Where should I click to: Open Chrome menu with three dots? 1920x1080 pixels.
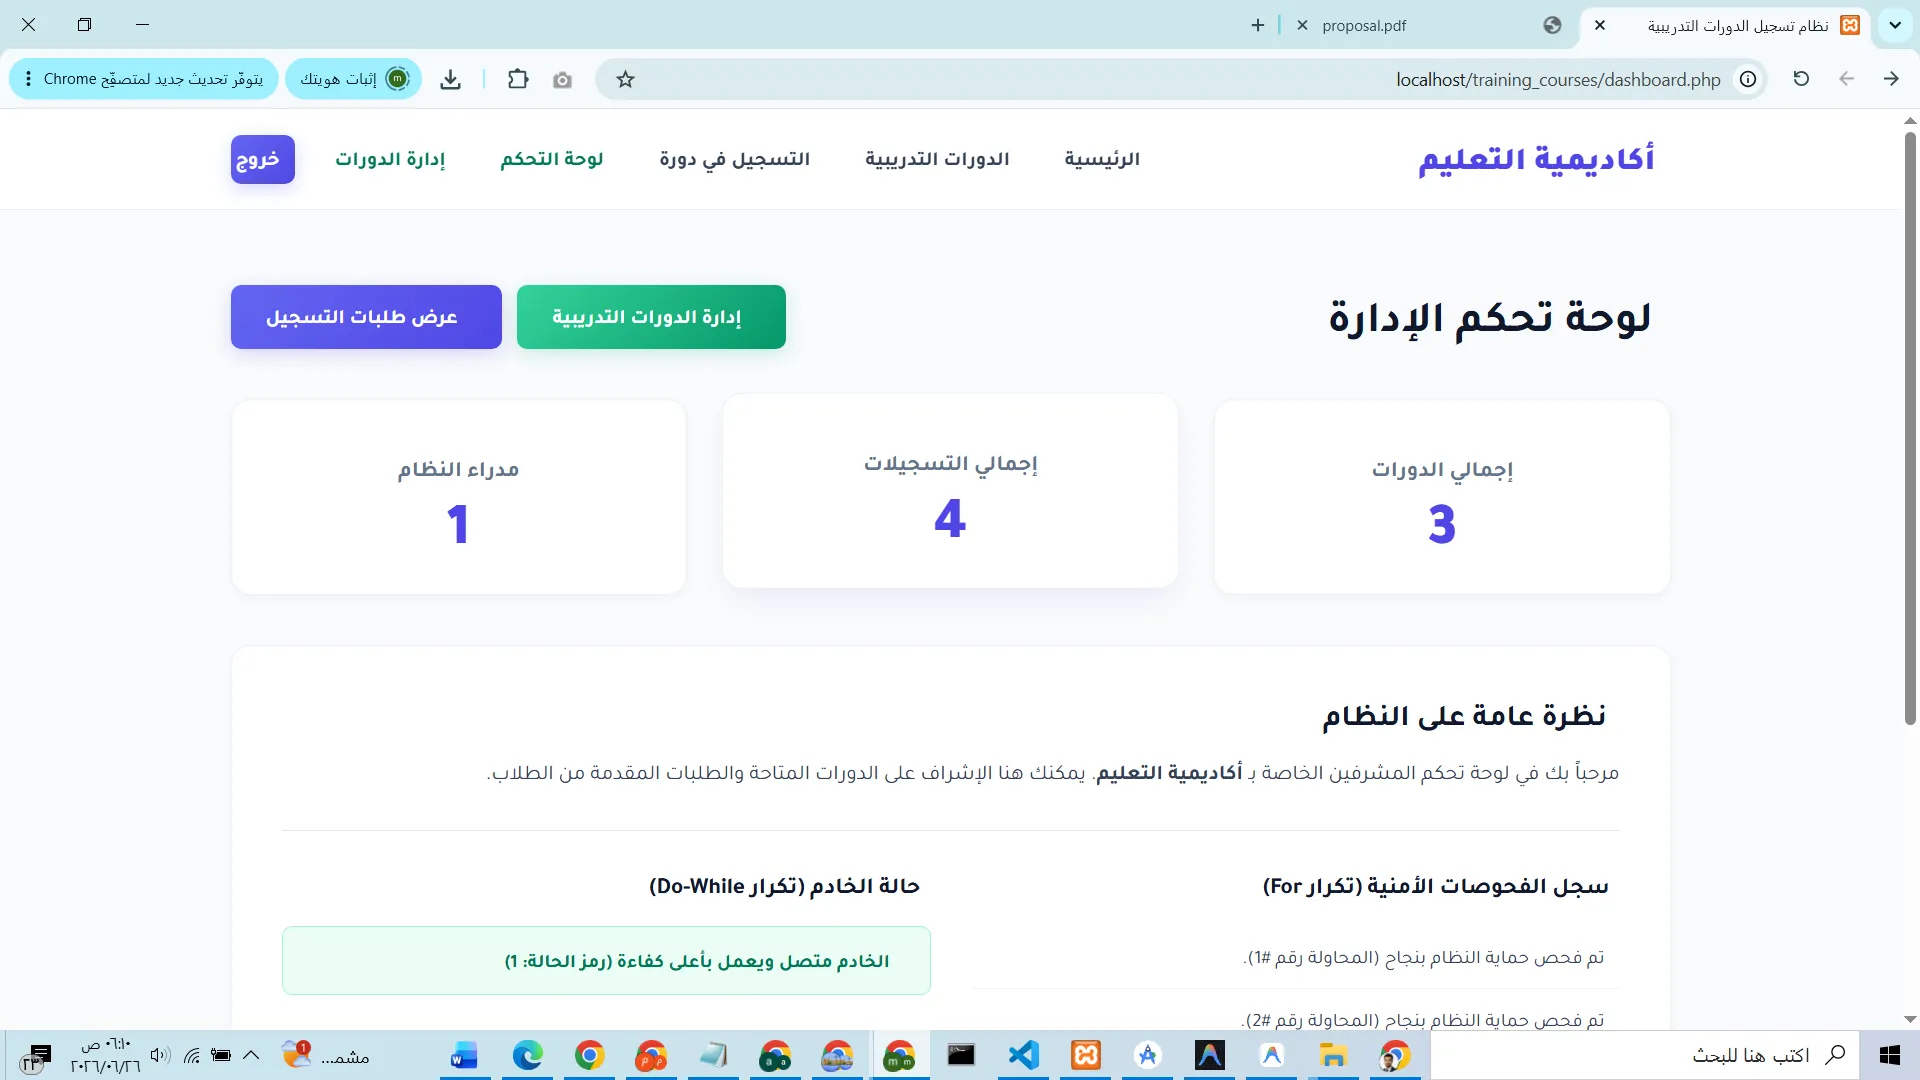click(27, 79)
